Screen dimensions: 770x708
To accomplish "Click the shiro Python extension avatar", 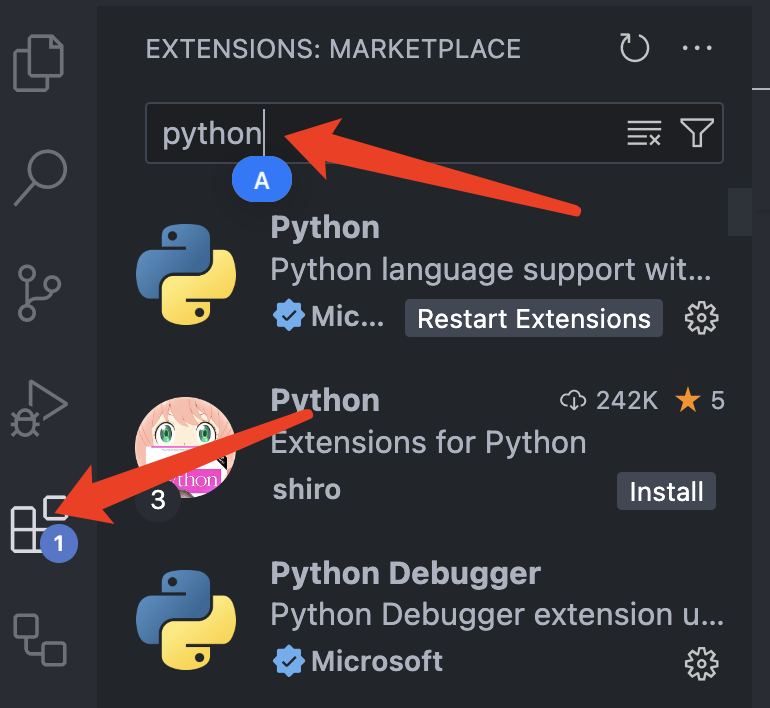I will [185, 445].
